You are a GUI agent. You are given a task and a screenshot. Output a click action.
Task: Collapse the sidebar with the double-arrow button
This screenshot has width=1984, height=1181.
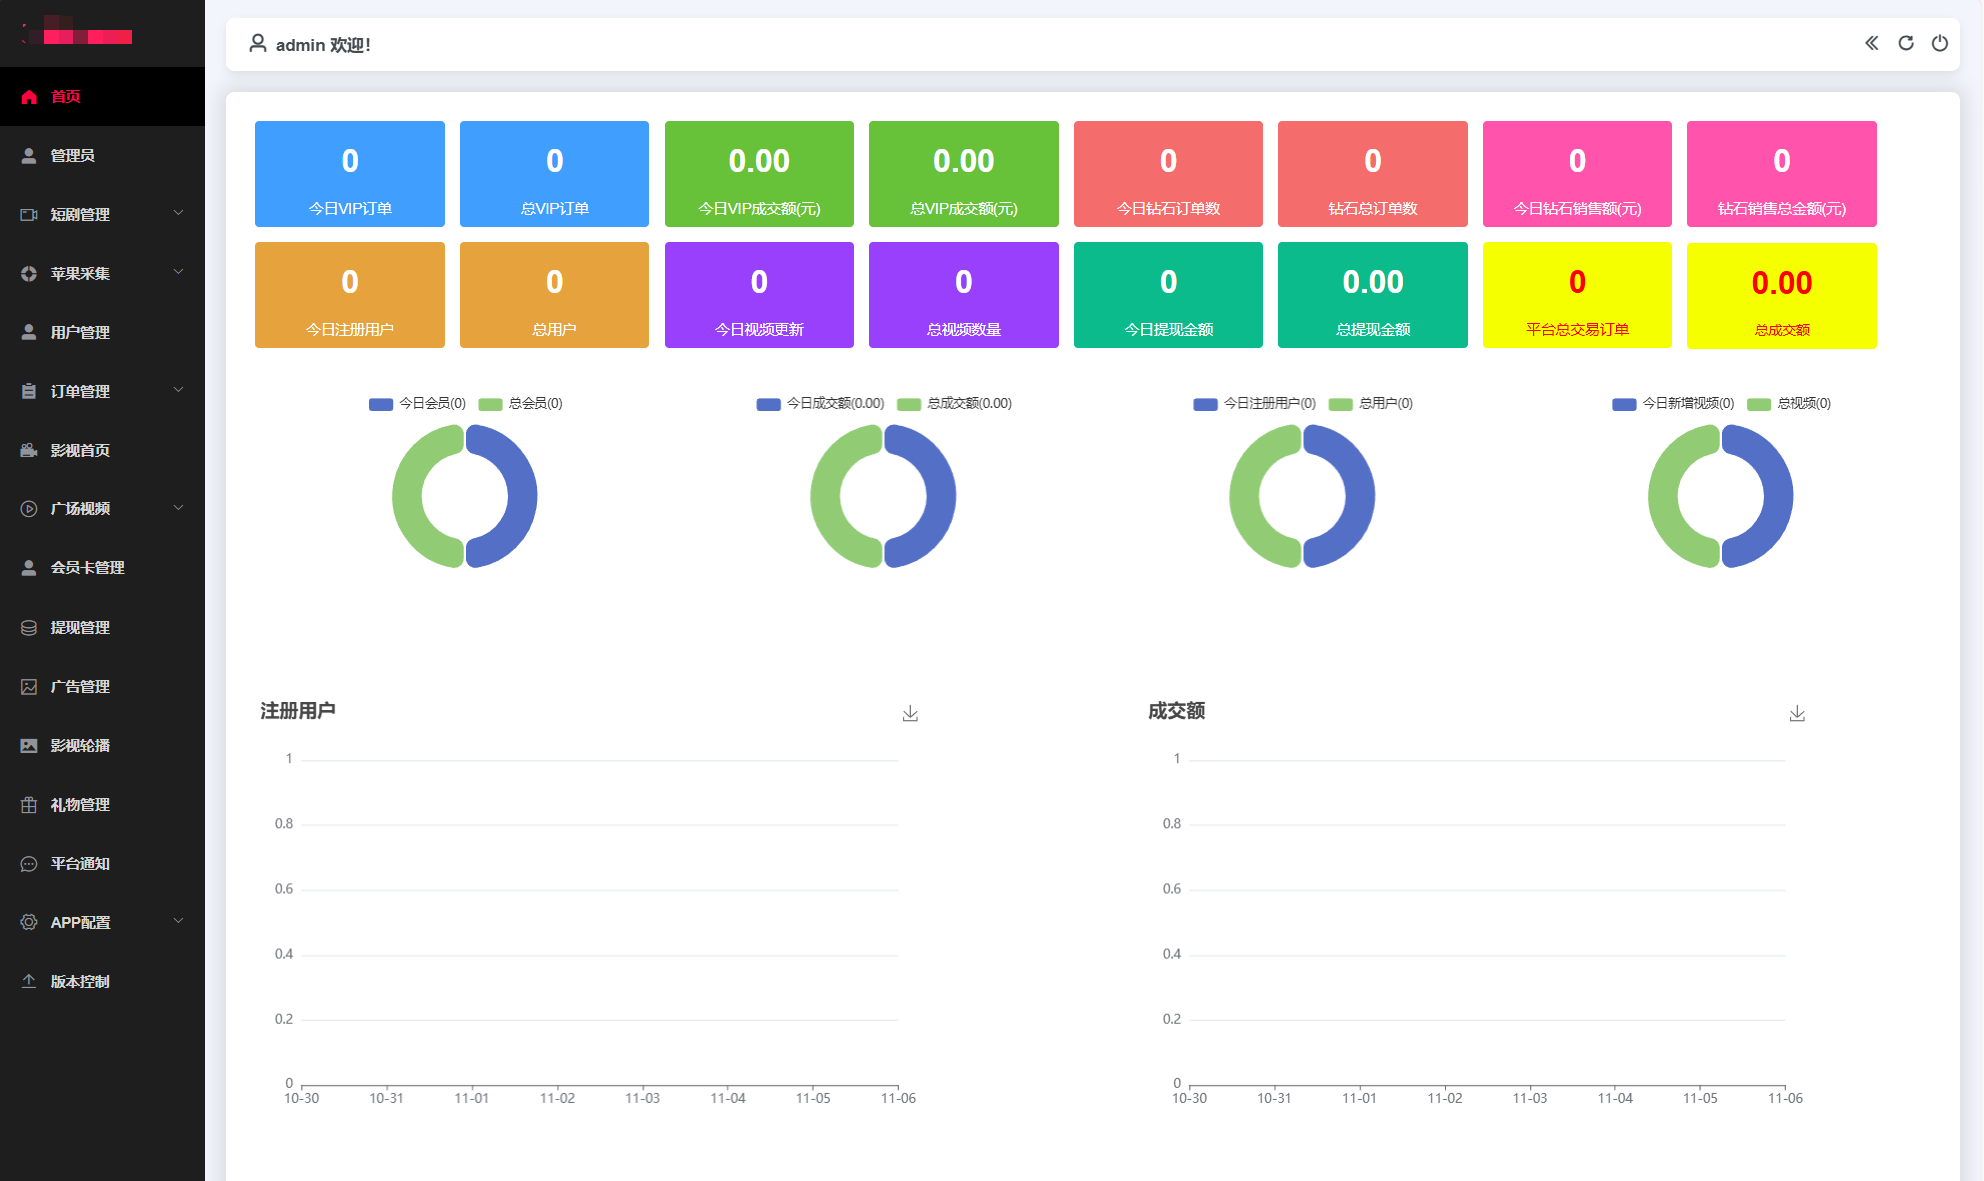[x=1870, y=43]
